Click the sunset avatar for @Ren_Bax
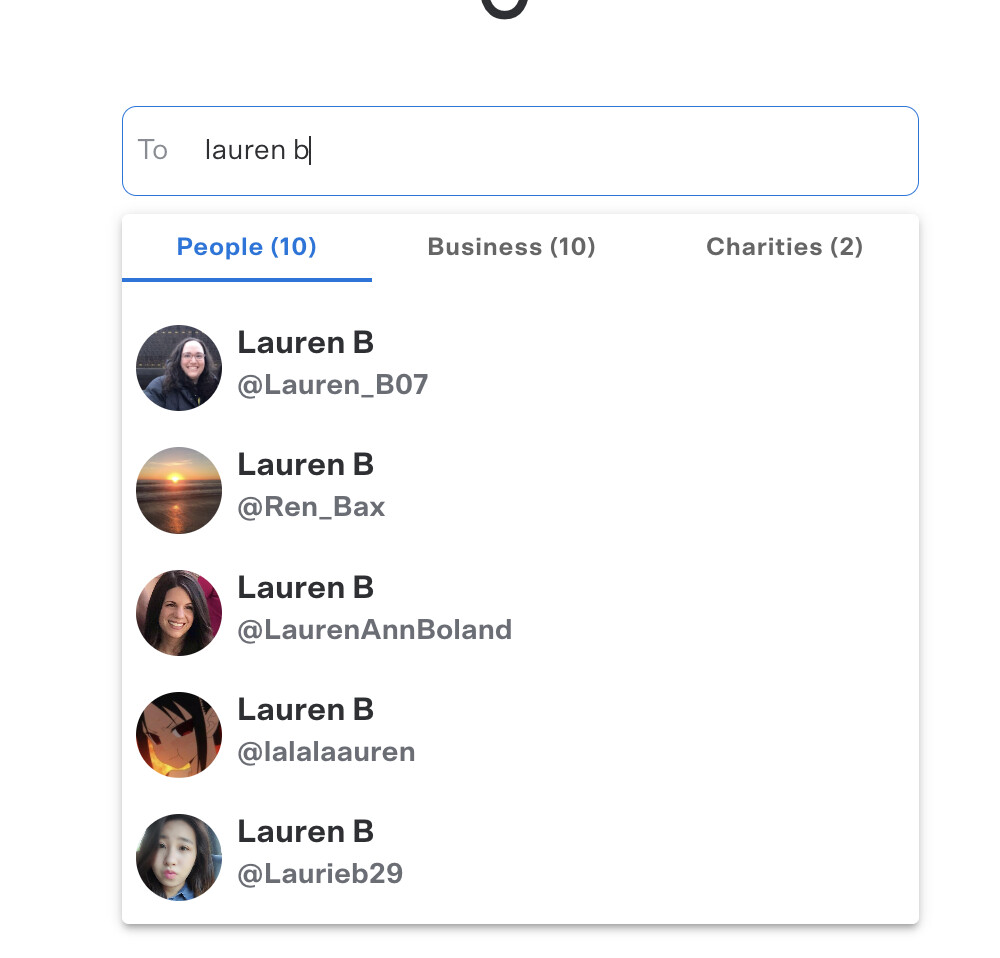 click(179, 490)
